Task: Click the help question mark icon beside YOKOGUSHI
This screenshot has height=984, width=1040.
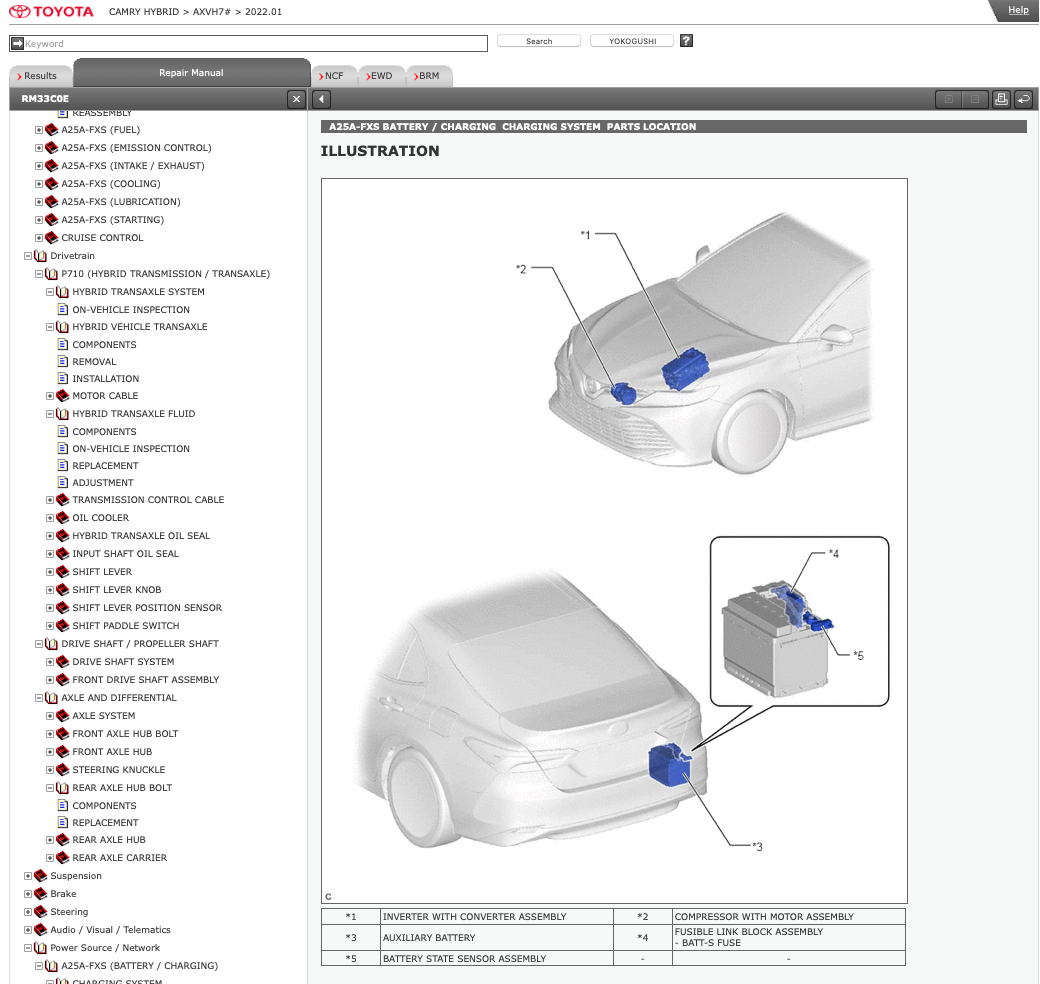Action: [x=686, y=40]
